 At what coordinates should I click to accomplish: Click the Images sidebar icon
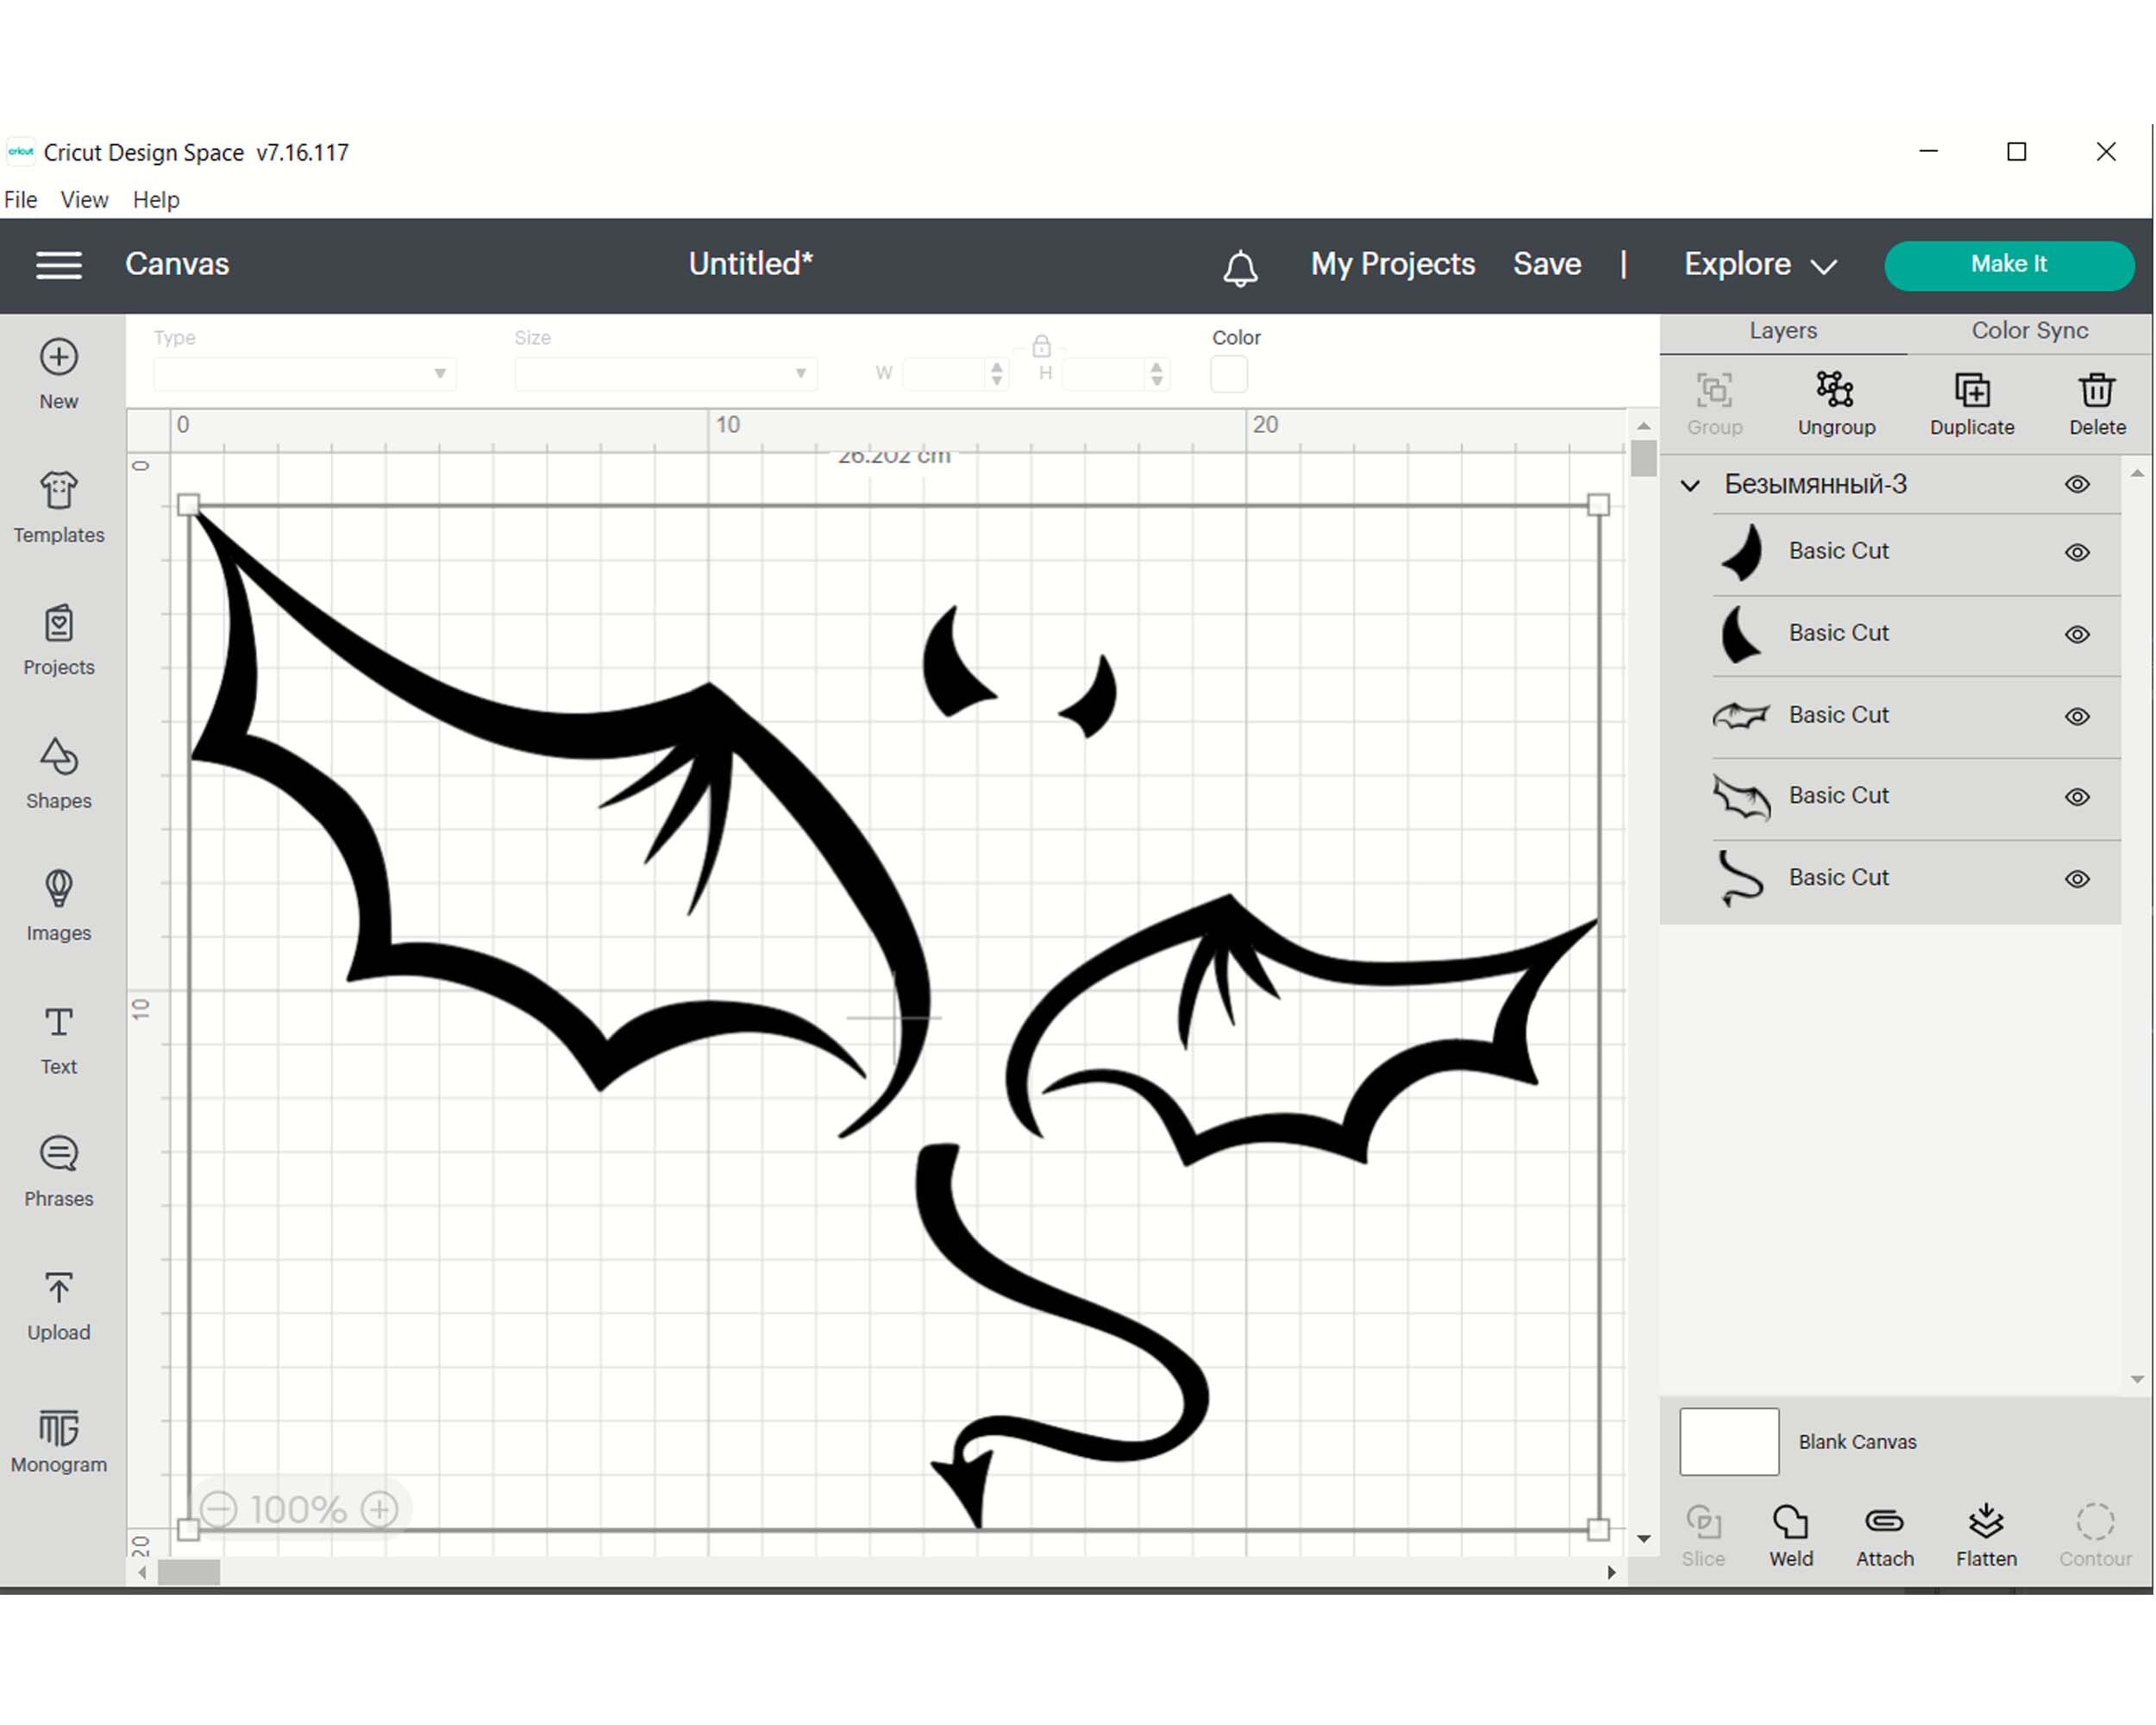click(57, 900)
